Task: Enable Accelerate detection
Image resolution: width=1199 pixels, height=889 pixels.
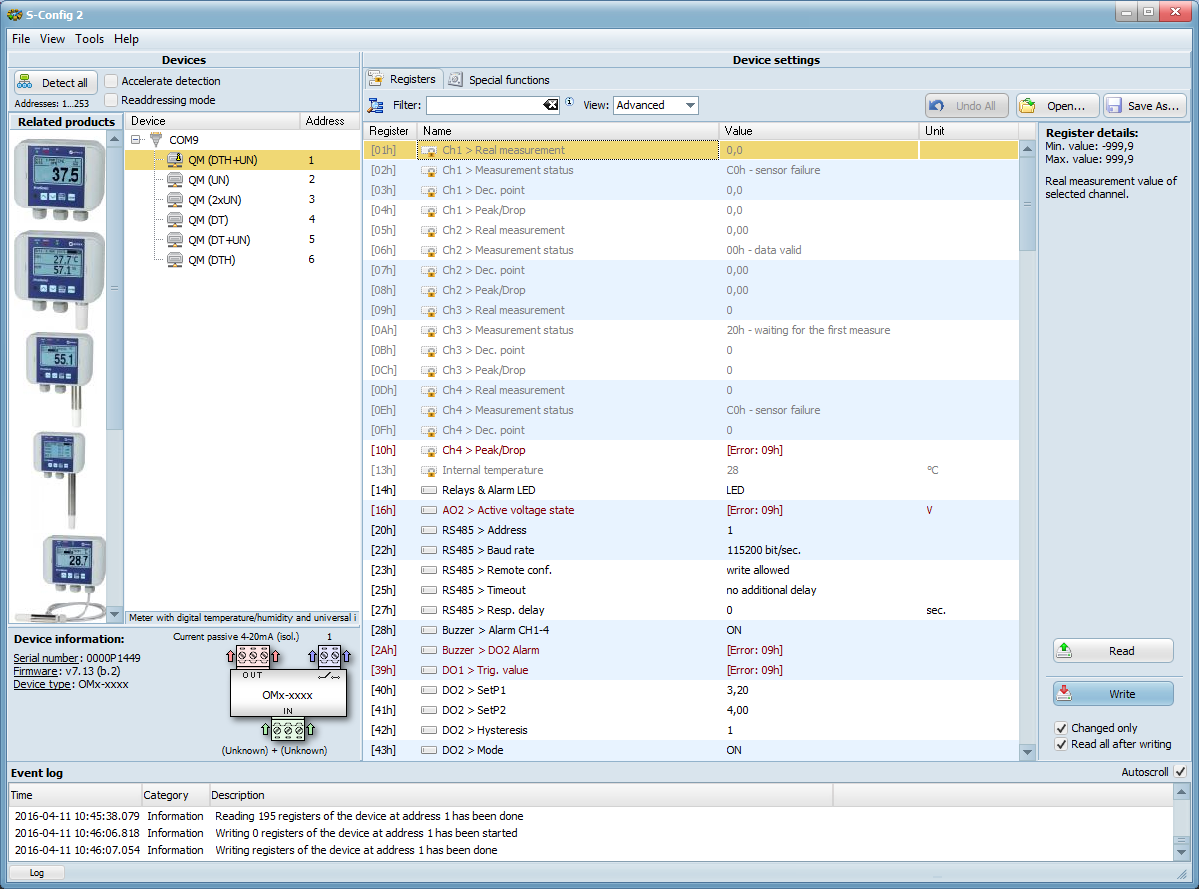Action: [111, 81]
